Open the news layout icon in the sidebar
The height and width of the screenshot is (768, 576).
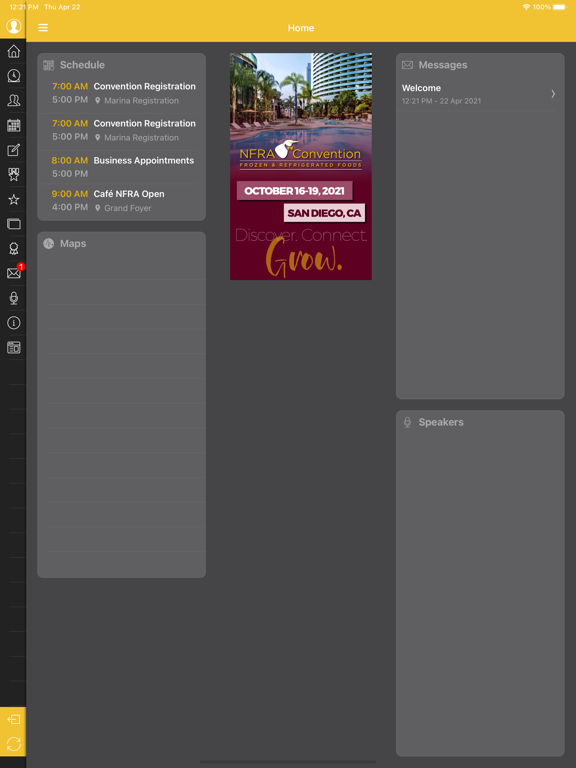(14, 347)
